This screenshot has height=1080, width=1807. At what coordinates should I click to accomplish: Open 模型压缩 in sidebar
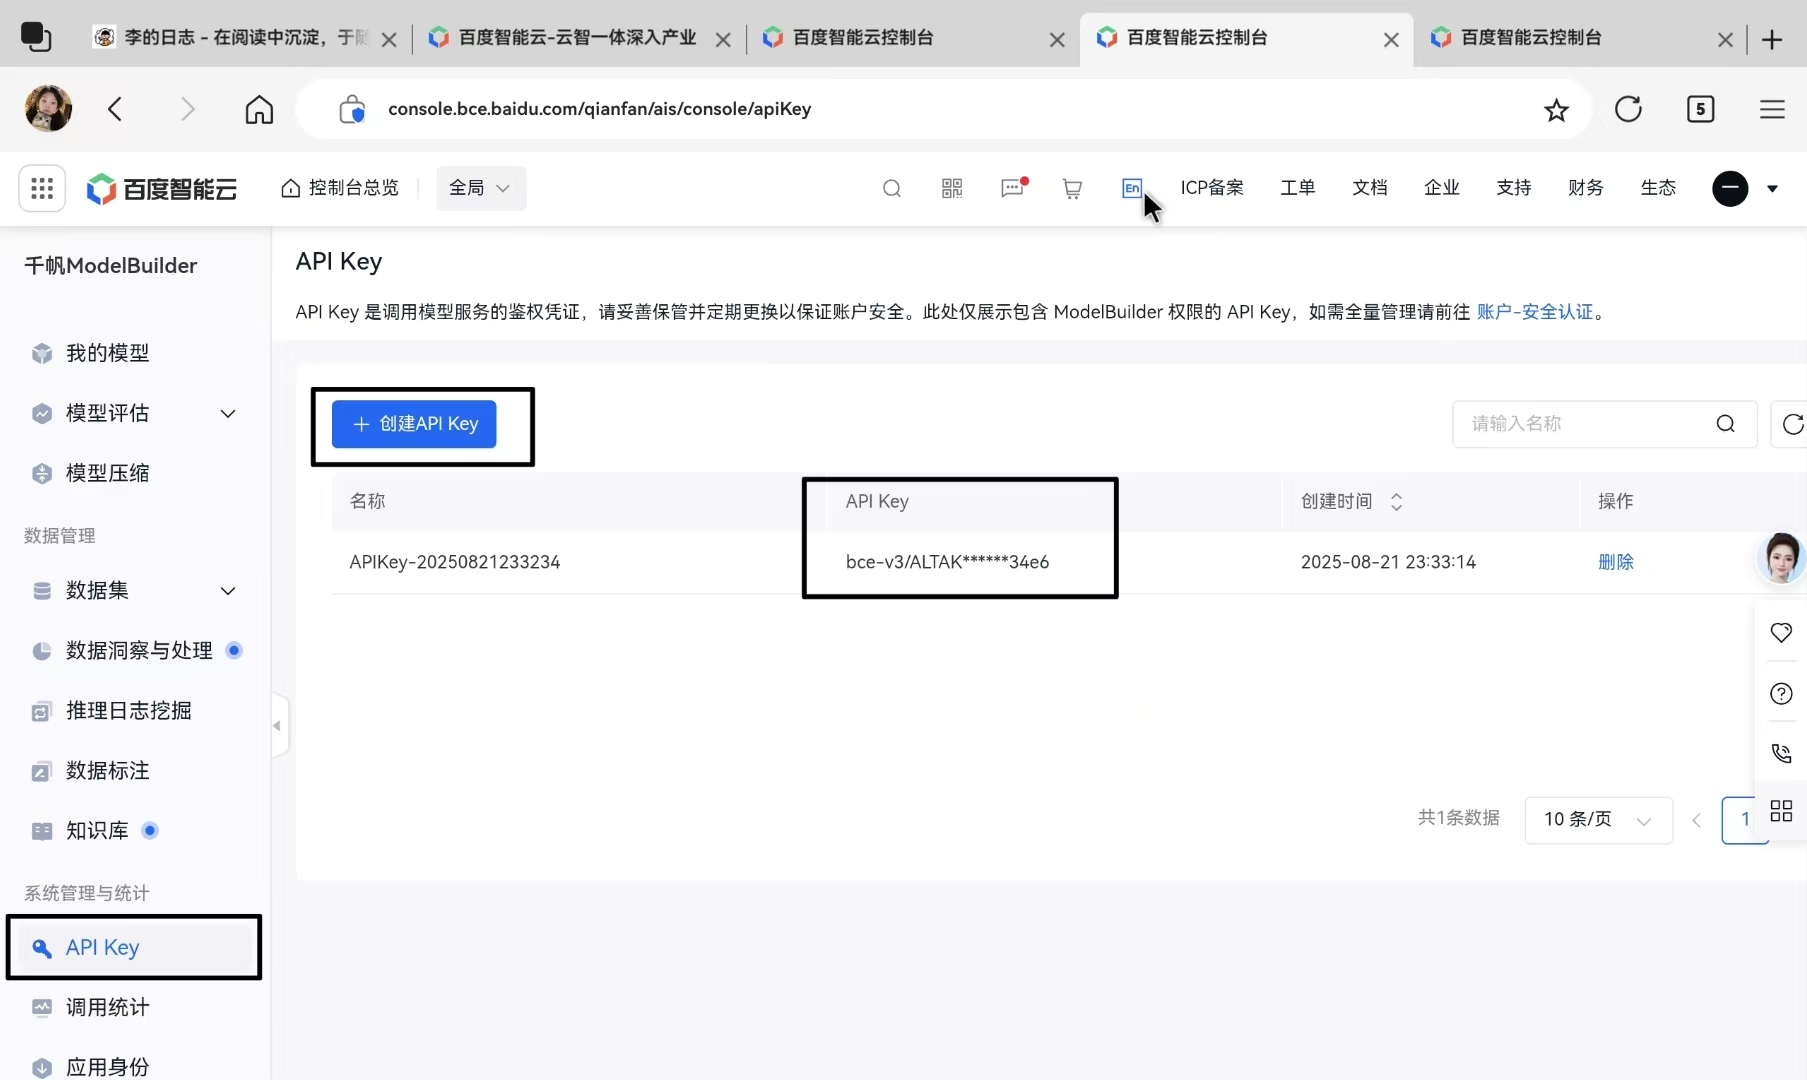coord(107,473)
